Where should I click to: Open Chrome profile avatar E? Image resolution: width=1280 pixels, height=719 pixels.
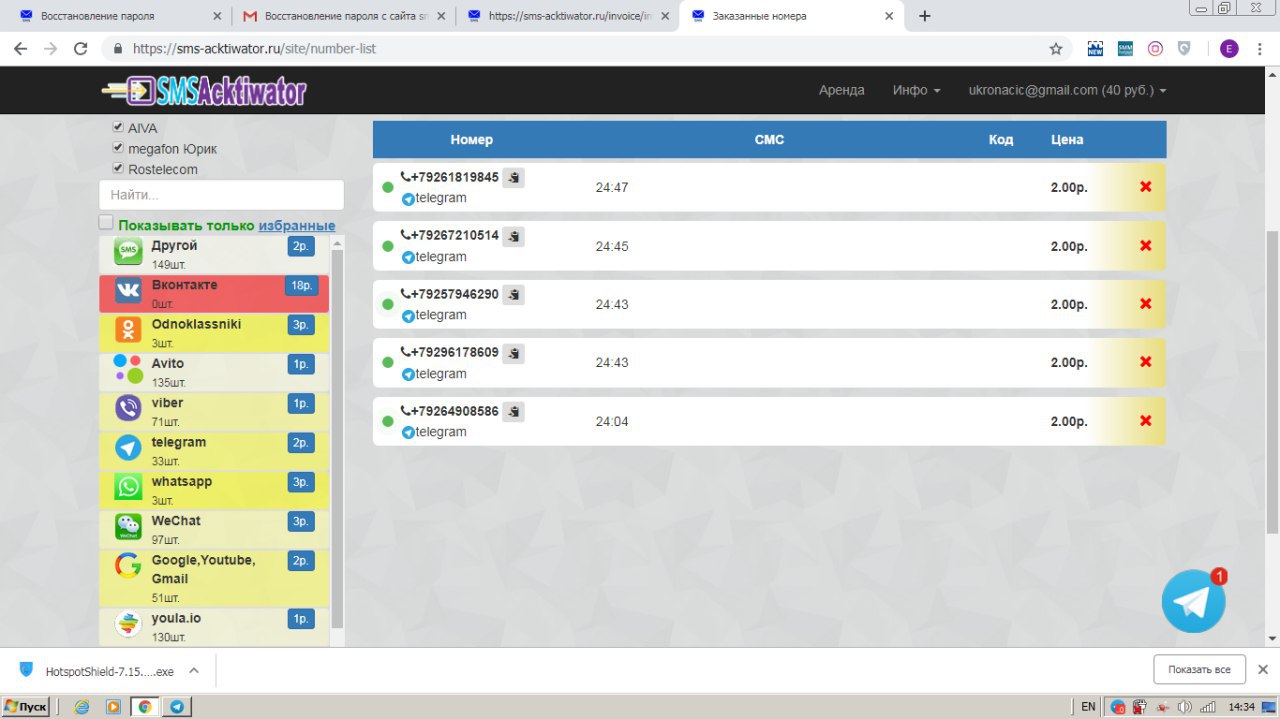point(1229,48)
